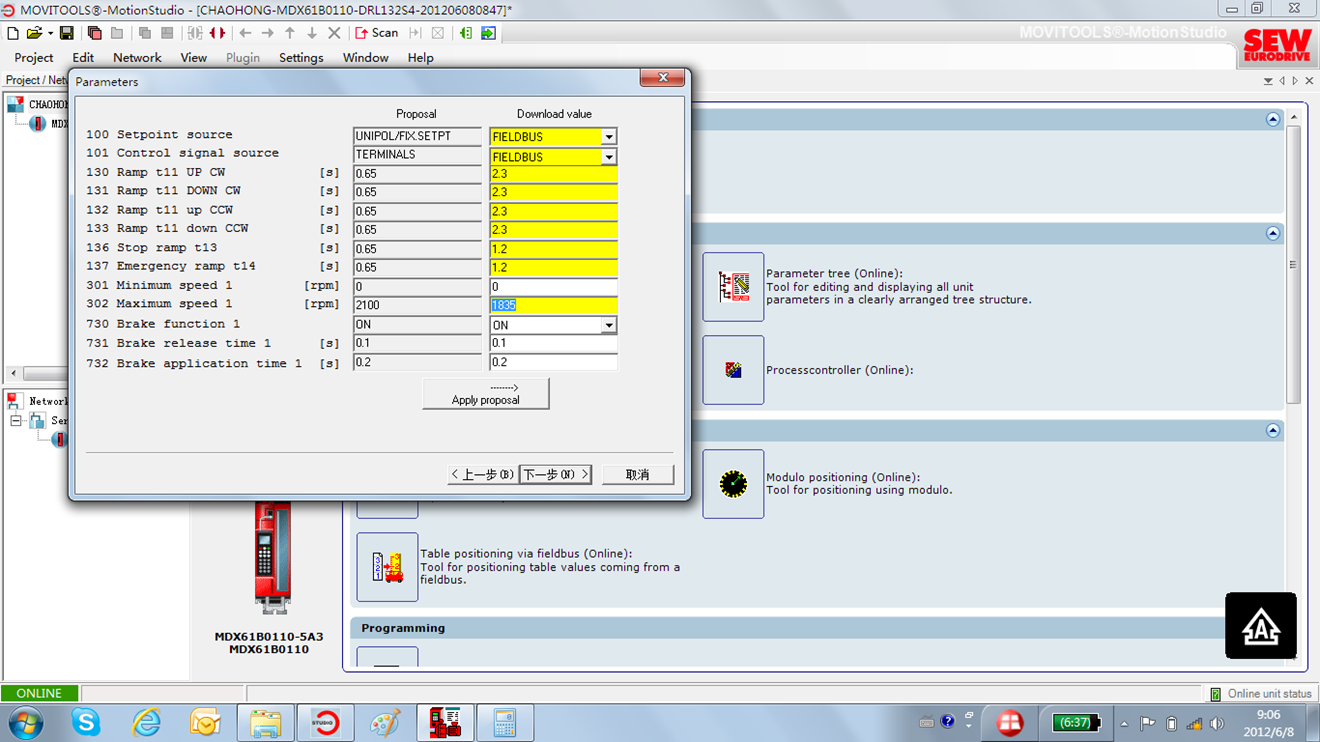Viewport: 1320px width, 742px height.
Task: Launch the Processcontroller tool icon
Action: (733, 370)
